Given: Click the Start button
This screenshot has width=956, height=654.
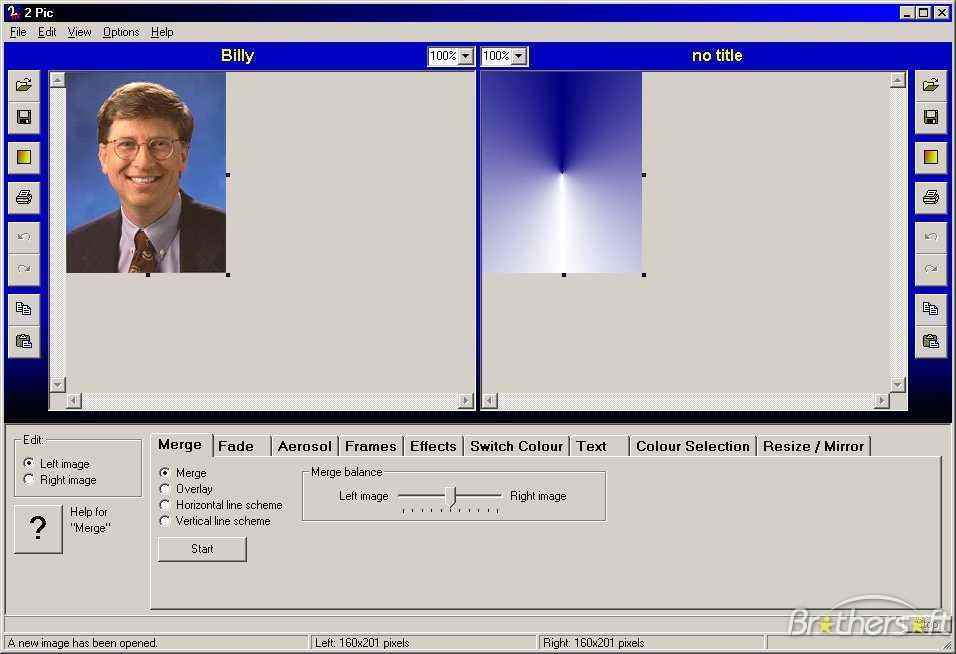Looking at the screenshot, I should pos(202,549).
